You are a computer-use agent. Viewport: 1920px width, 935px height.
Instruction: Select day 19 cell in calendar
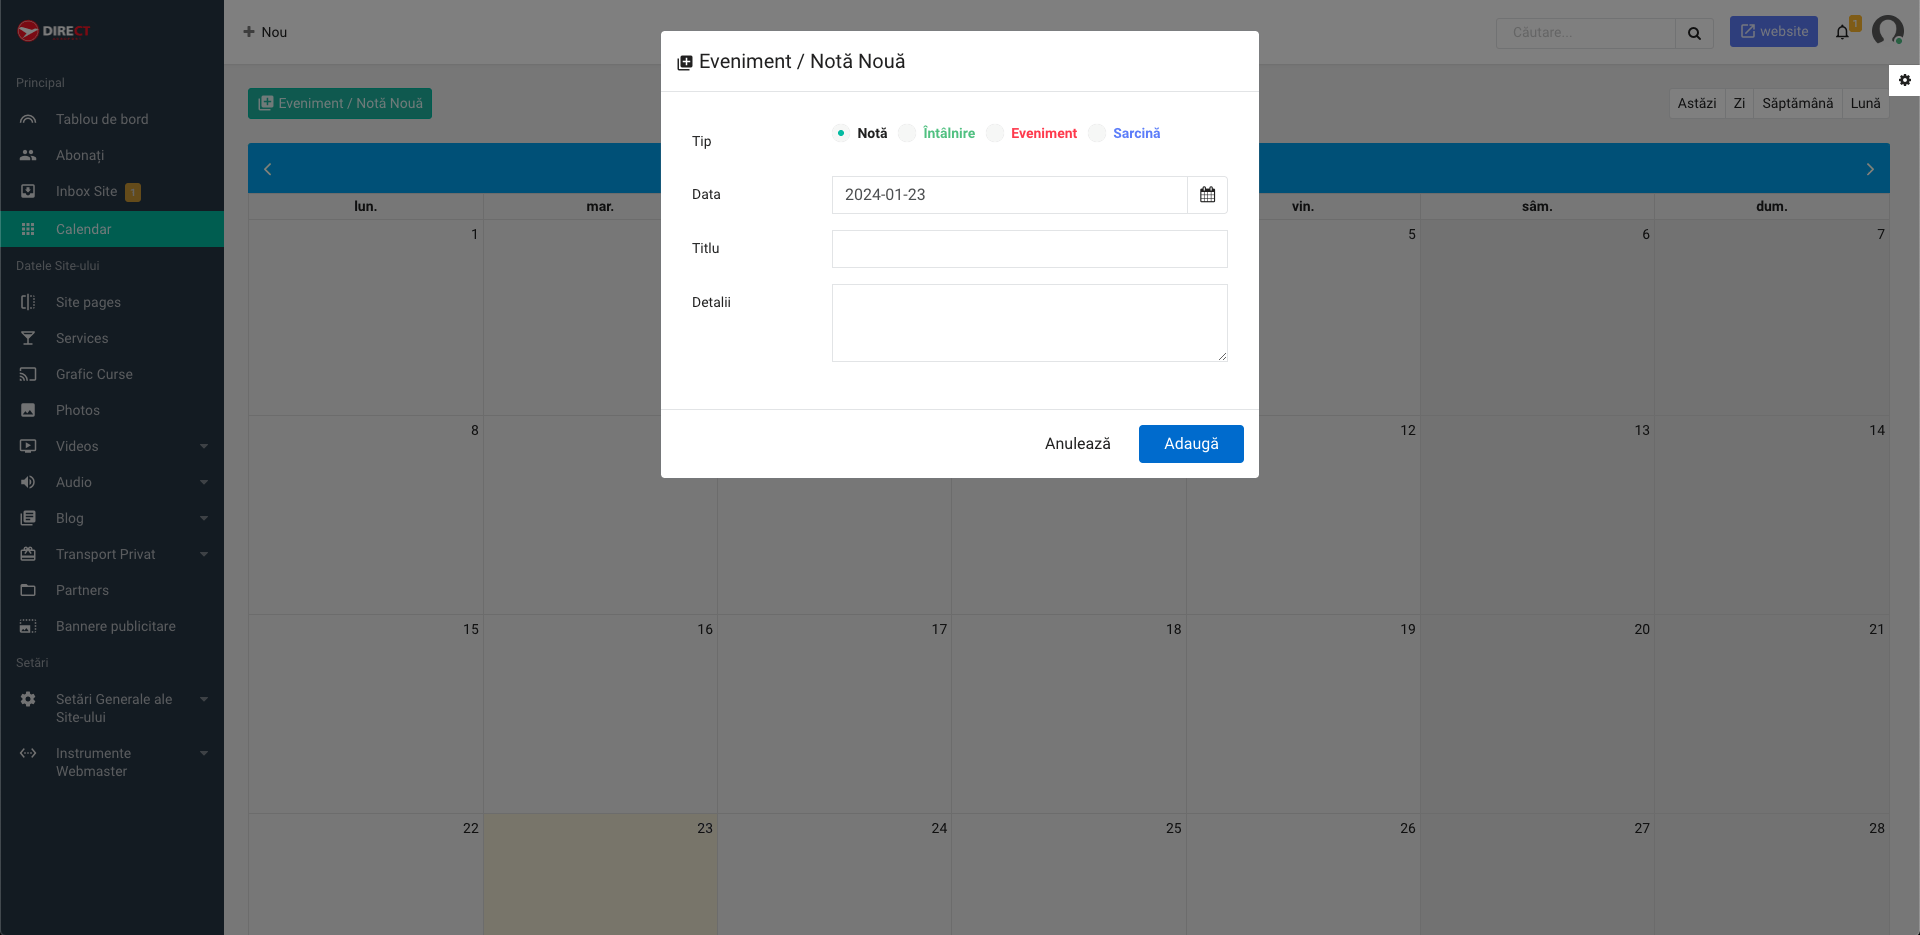click(1303, 714)
